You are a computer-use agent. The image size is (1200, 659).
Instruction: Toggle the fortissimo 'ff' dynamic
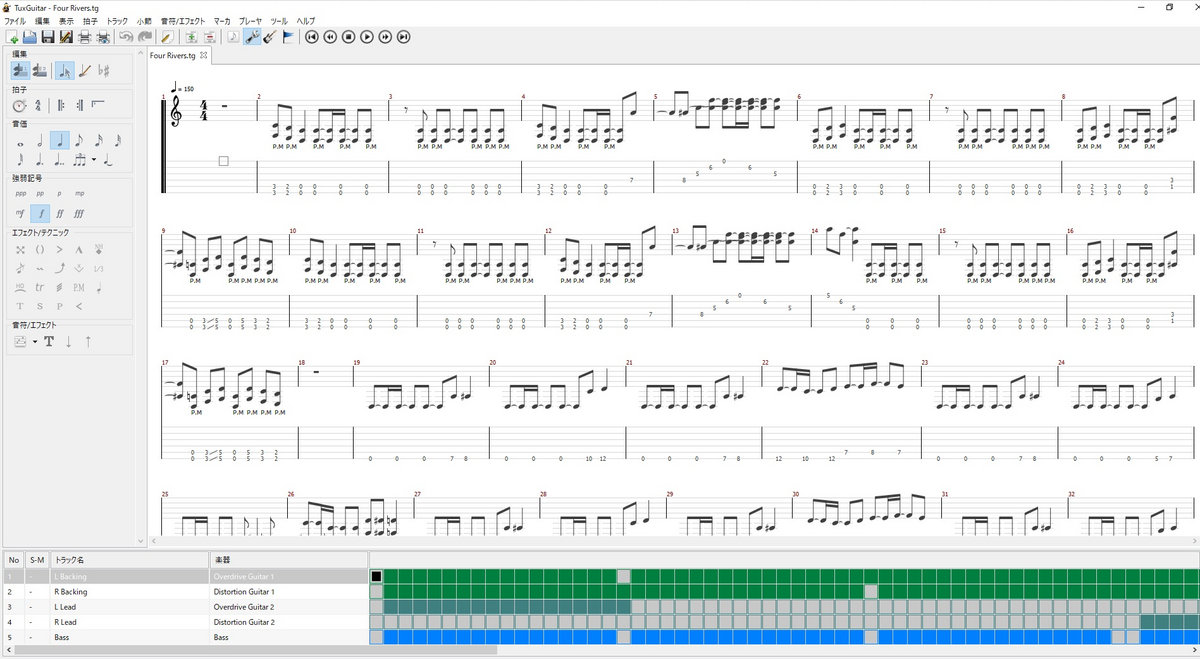(60, 213)
